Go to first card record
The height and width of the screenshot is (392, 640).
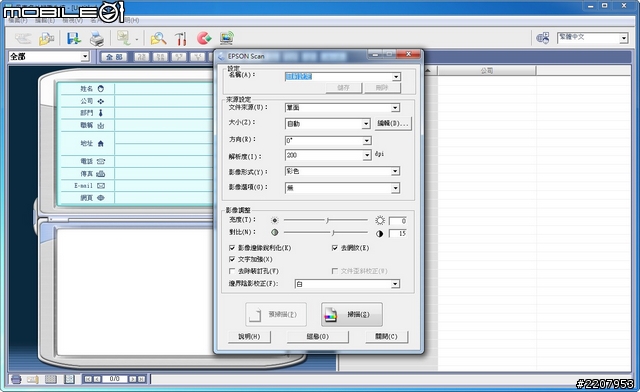(x=88, y=379)
